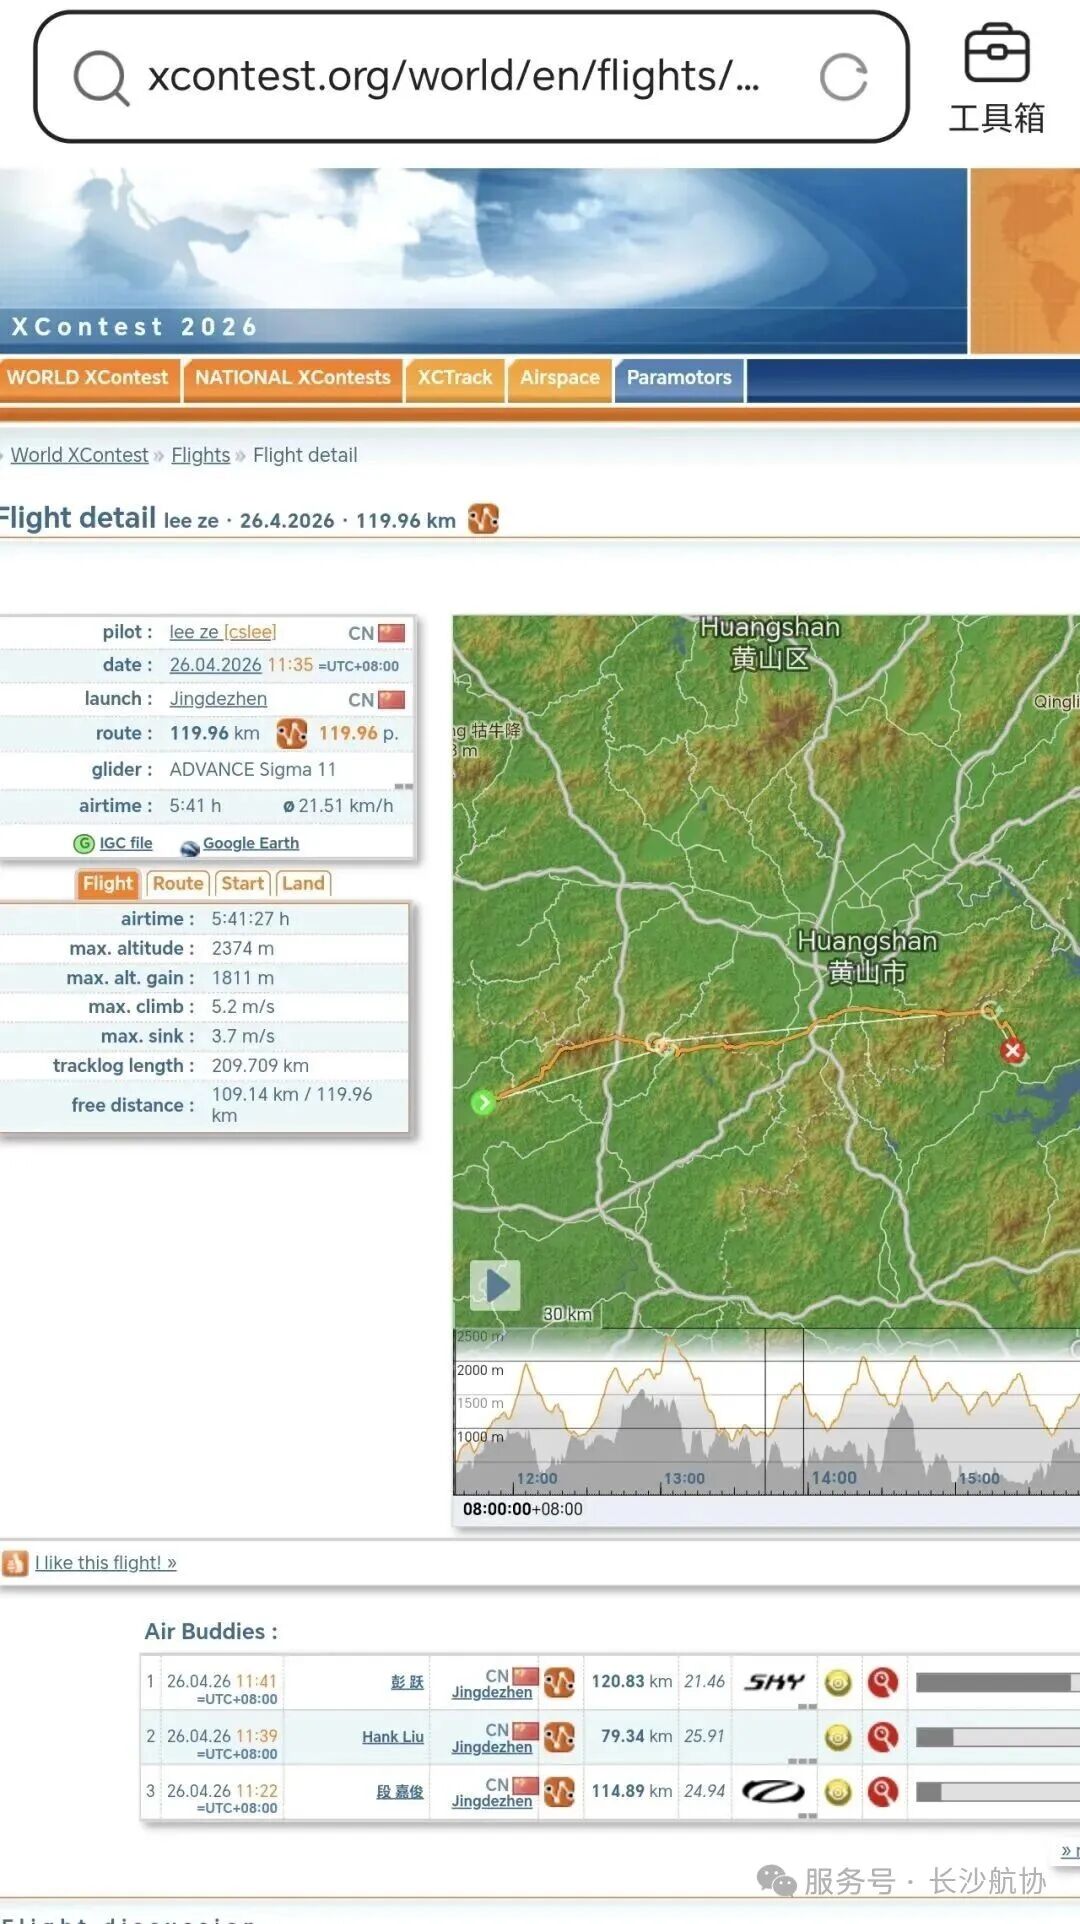Screen dimensions: 1080x1924
Task: Click yellow round icon in Hank Liu row
Action: 838,1737
